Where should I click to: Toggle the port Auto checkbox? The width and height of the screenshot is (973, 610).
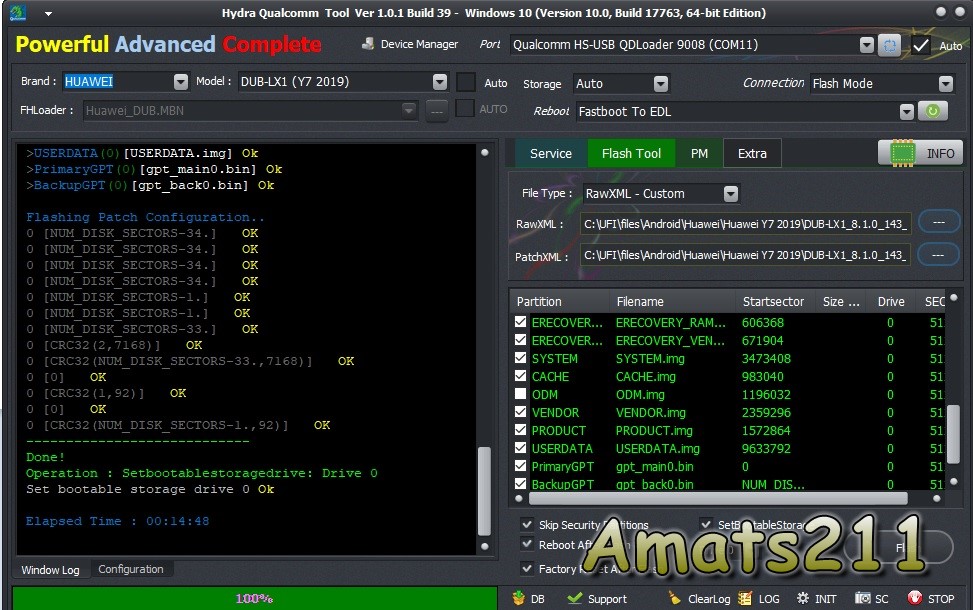point(921,46)
